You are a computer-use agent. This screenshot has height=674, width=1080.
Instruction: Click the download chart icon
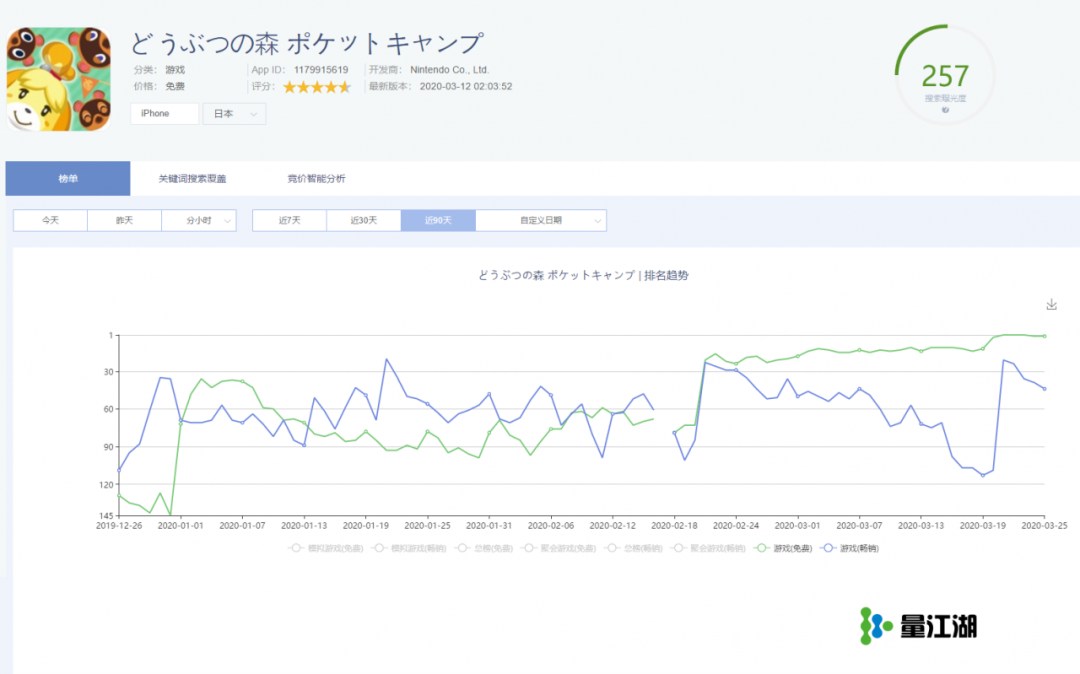(1051, 305)
